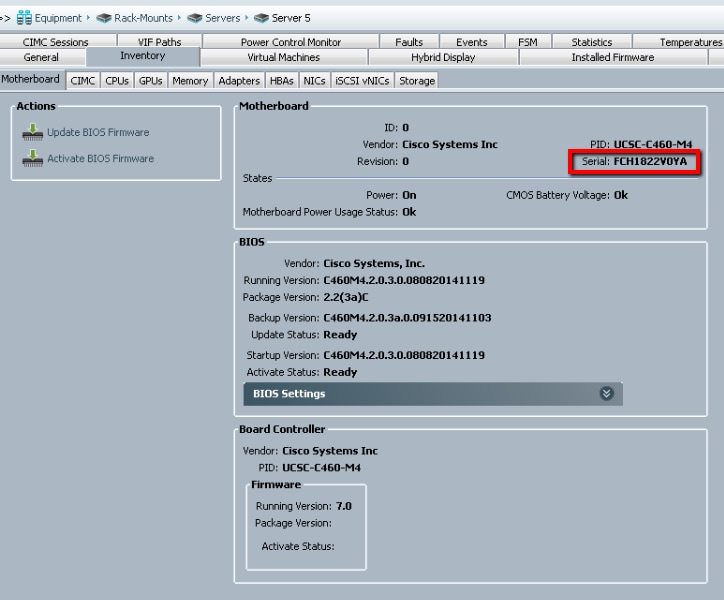Select package version 2.2(3a)C

[346, 297]
